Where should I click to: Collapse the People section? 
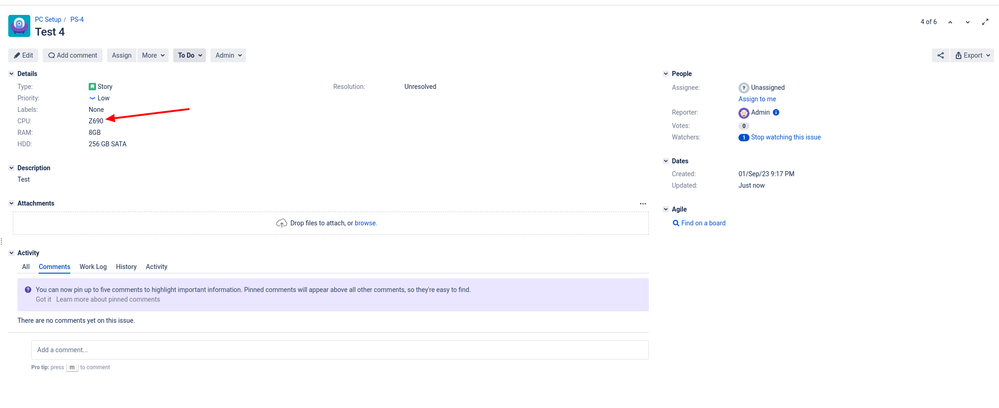click(666, 74)
